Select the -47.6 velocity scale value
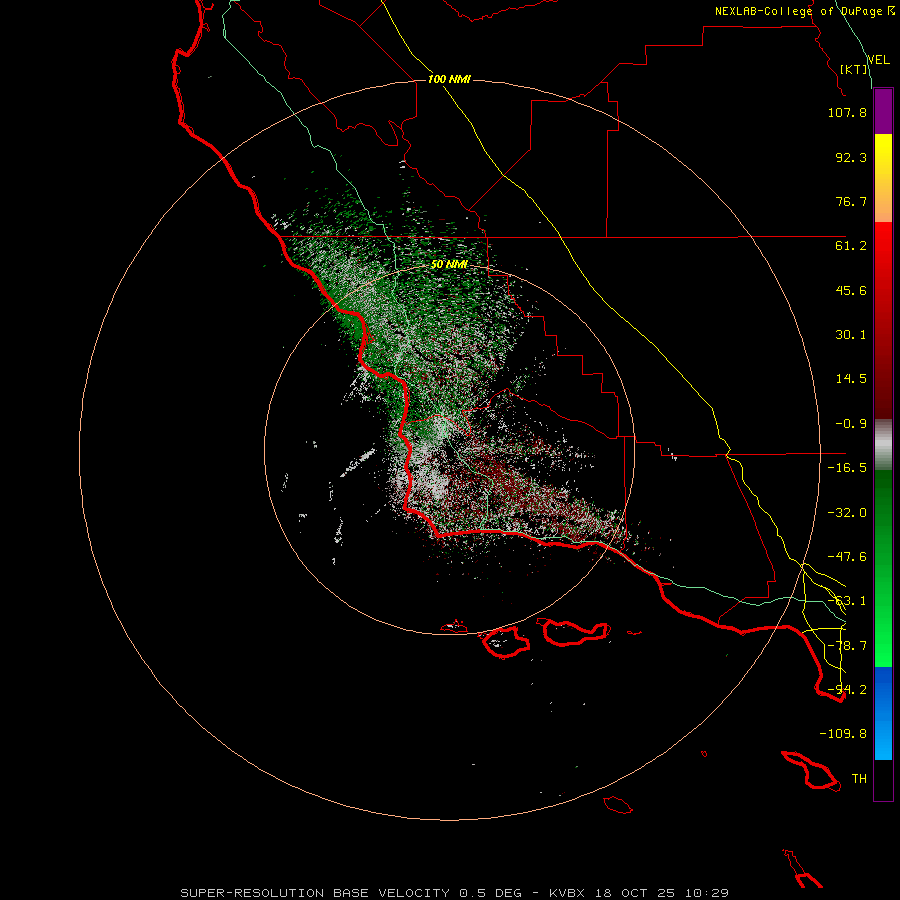This screenshot has width=900, height=900. tap(847, 557)
